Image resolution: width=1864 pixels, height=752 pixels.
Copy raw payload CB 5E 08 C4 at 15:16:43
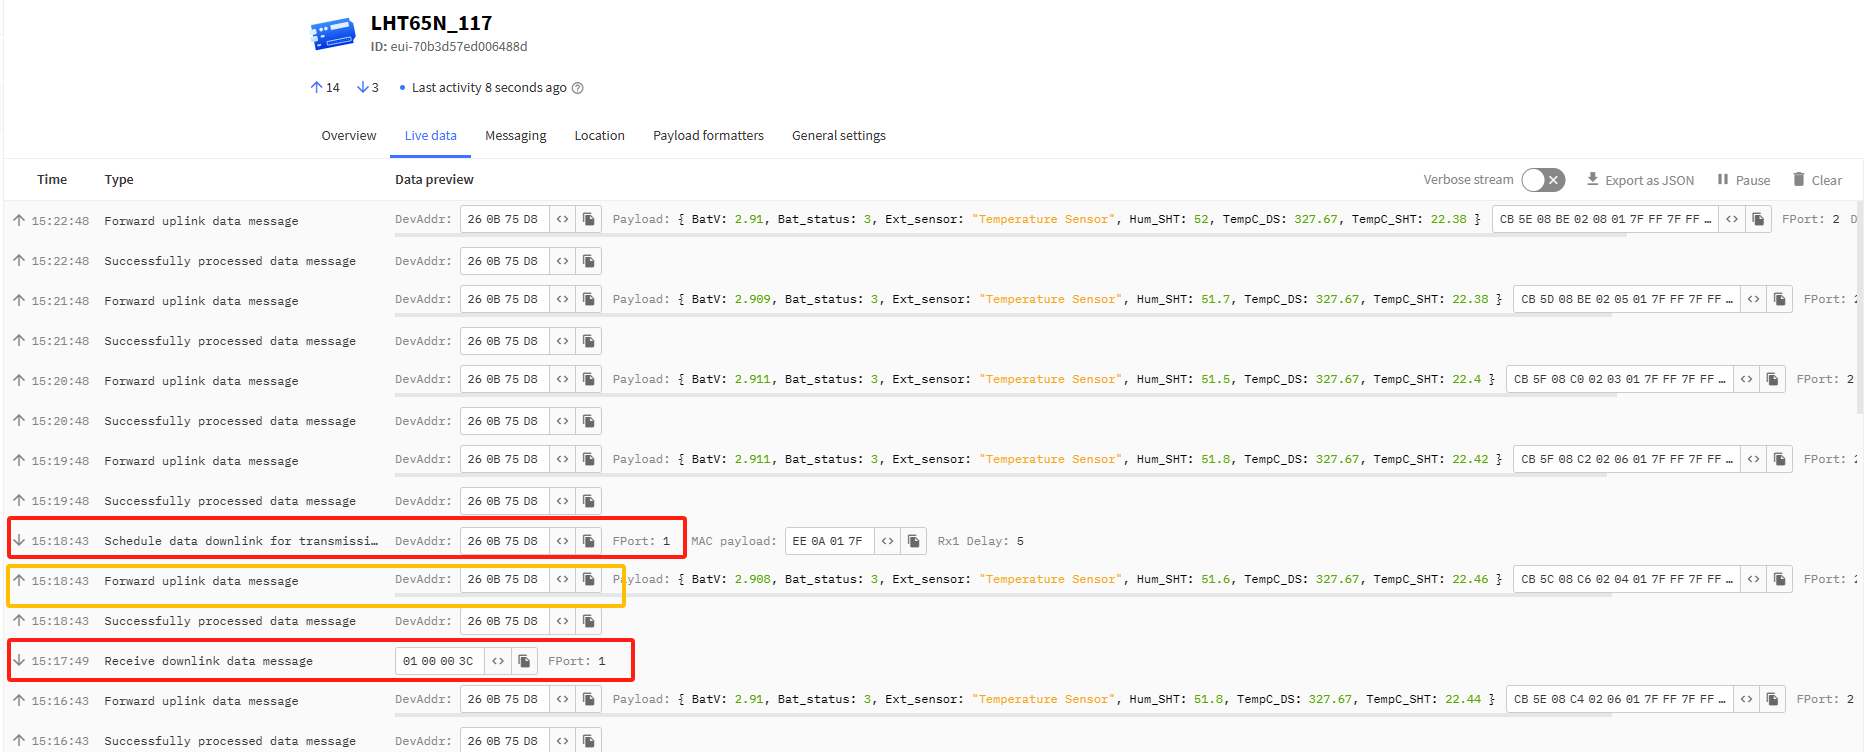click(1772, 699)
